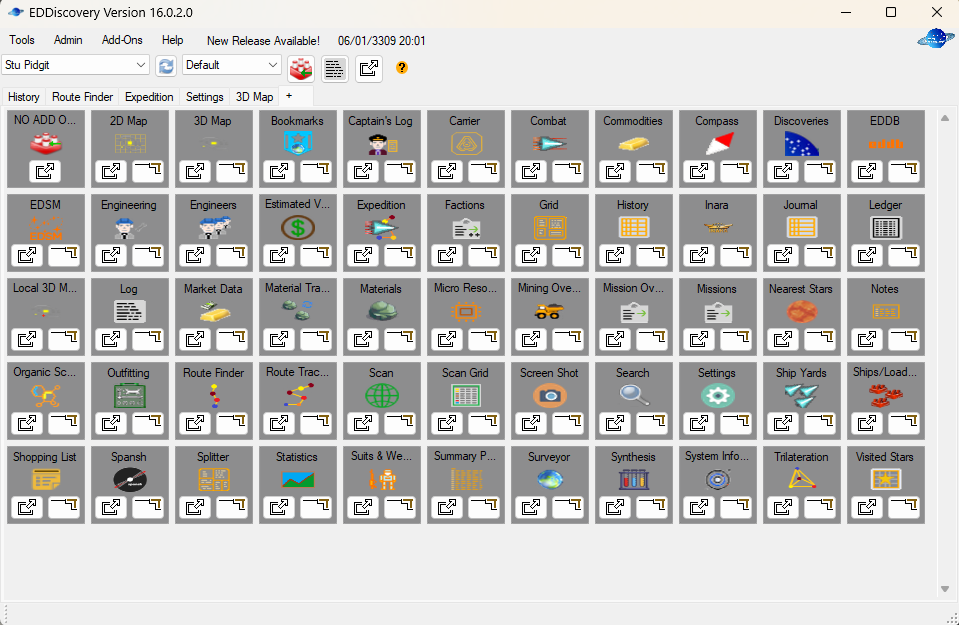Image resolution: width=959 pixels, height=625 pixels.
Task: Pop out Market Data into a window
Action: point(195,339)
